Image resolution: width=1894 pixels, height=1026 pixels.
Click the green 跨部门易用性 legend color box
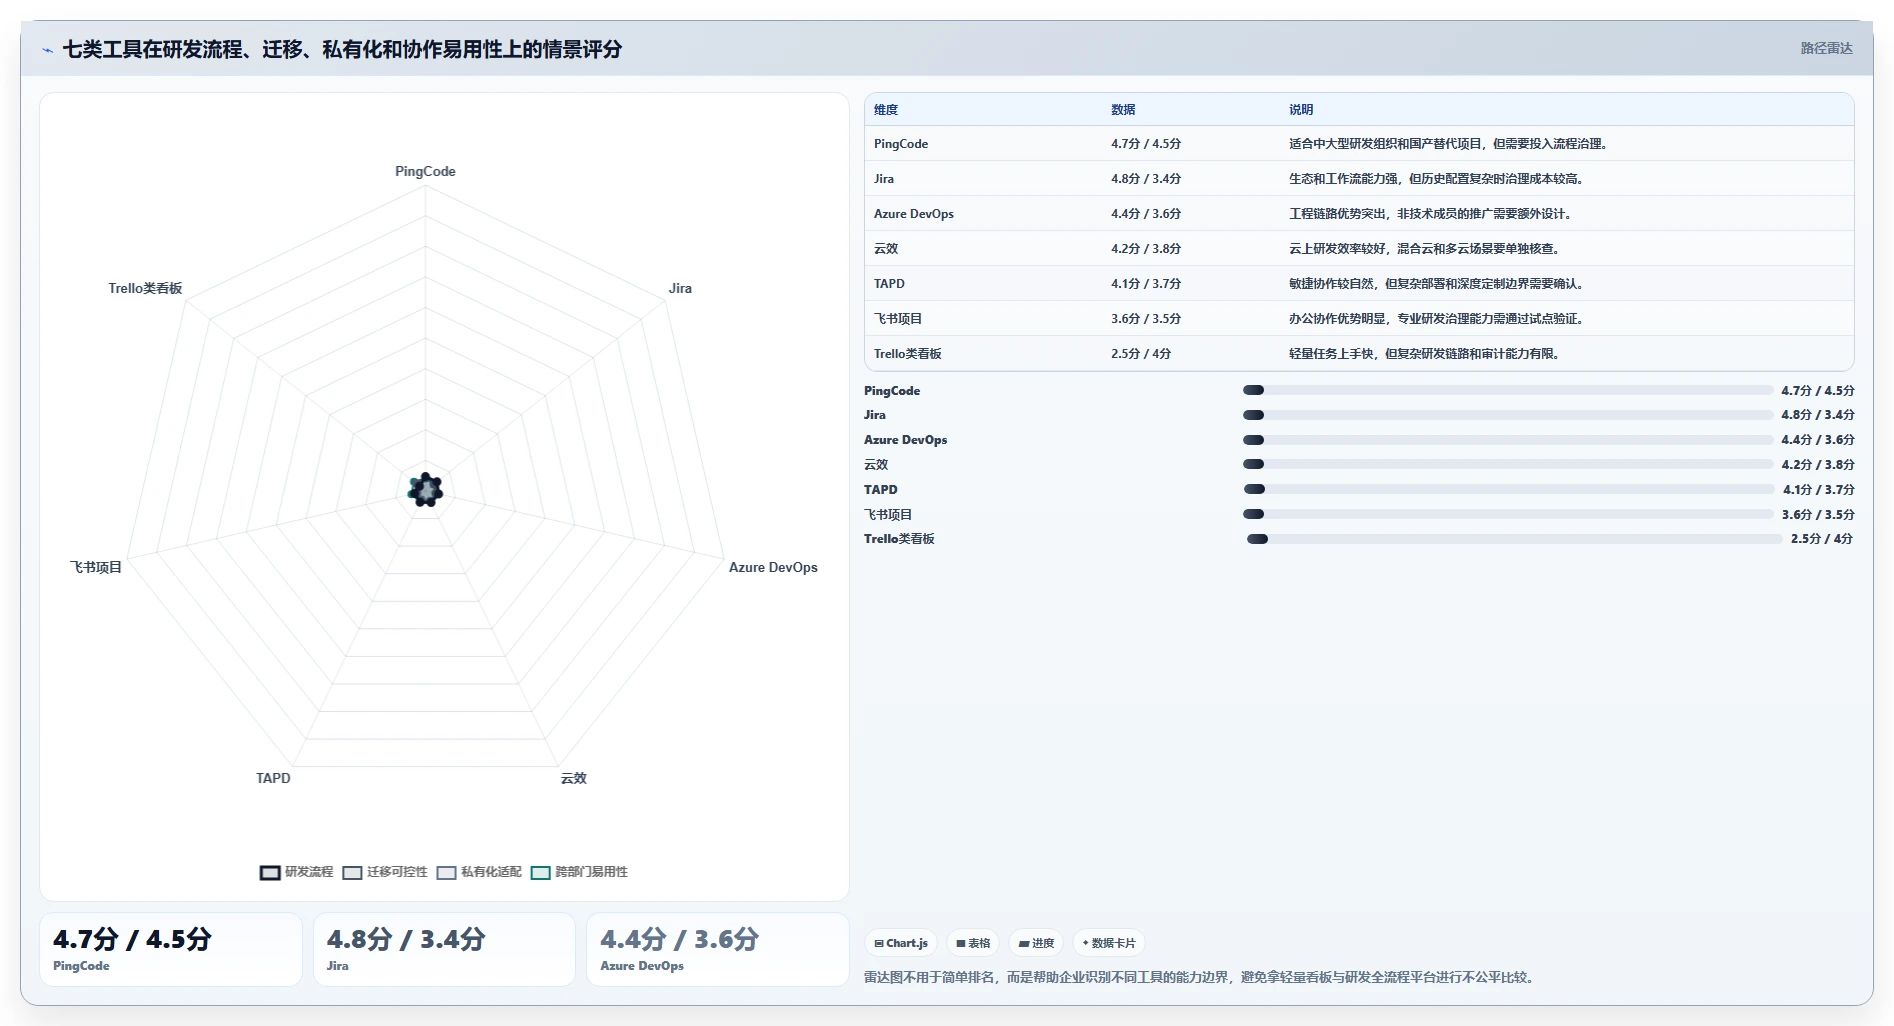coord(540,872)
